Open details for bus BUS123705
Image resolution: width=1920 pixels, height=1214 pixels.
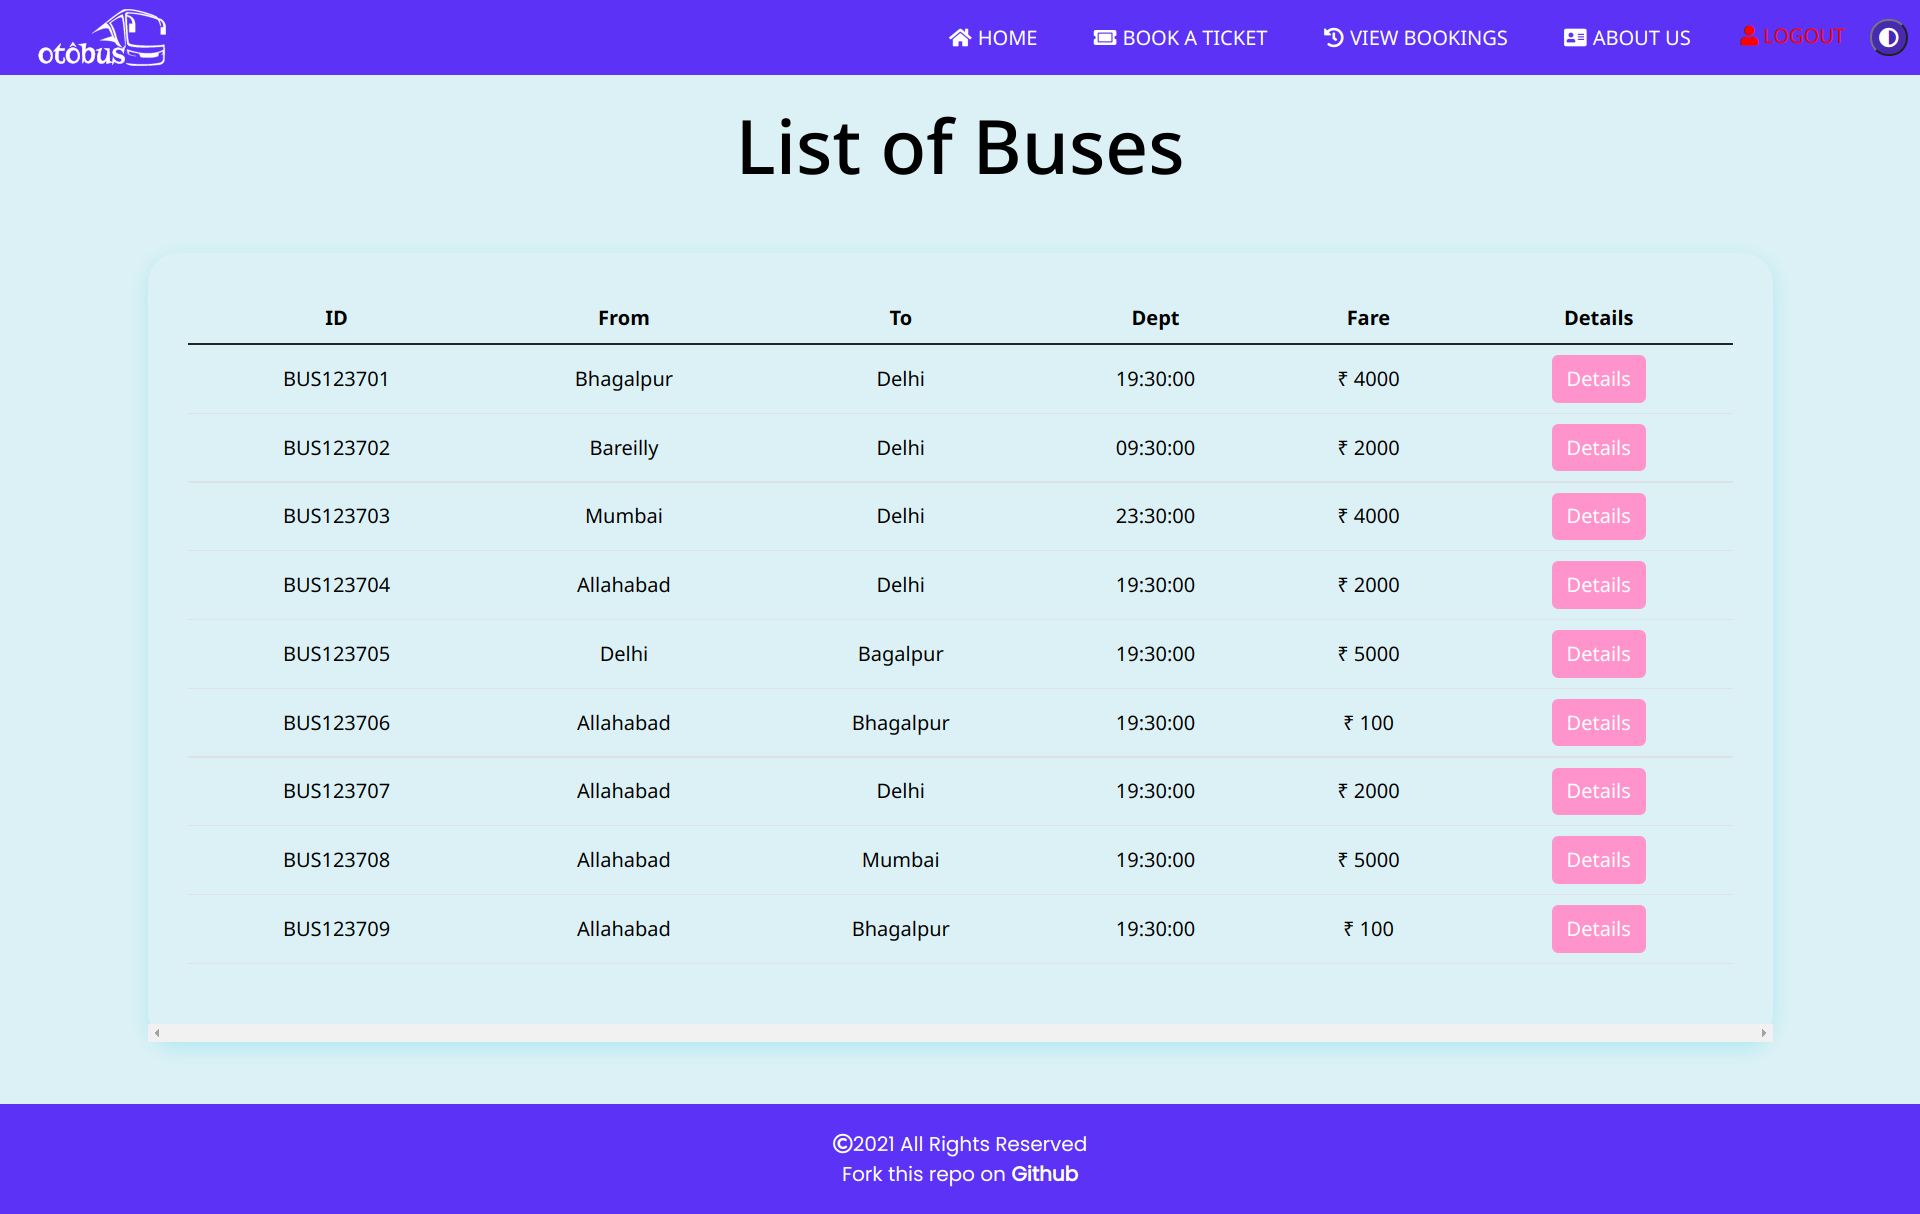coord(1597,654)
